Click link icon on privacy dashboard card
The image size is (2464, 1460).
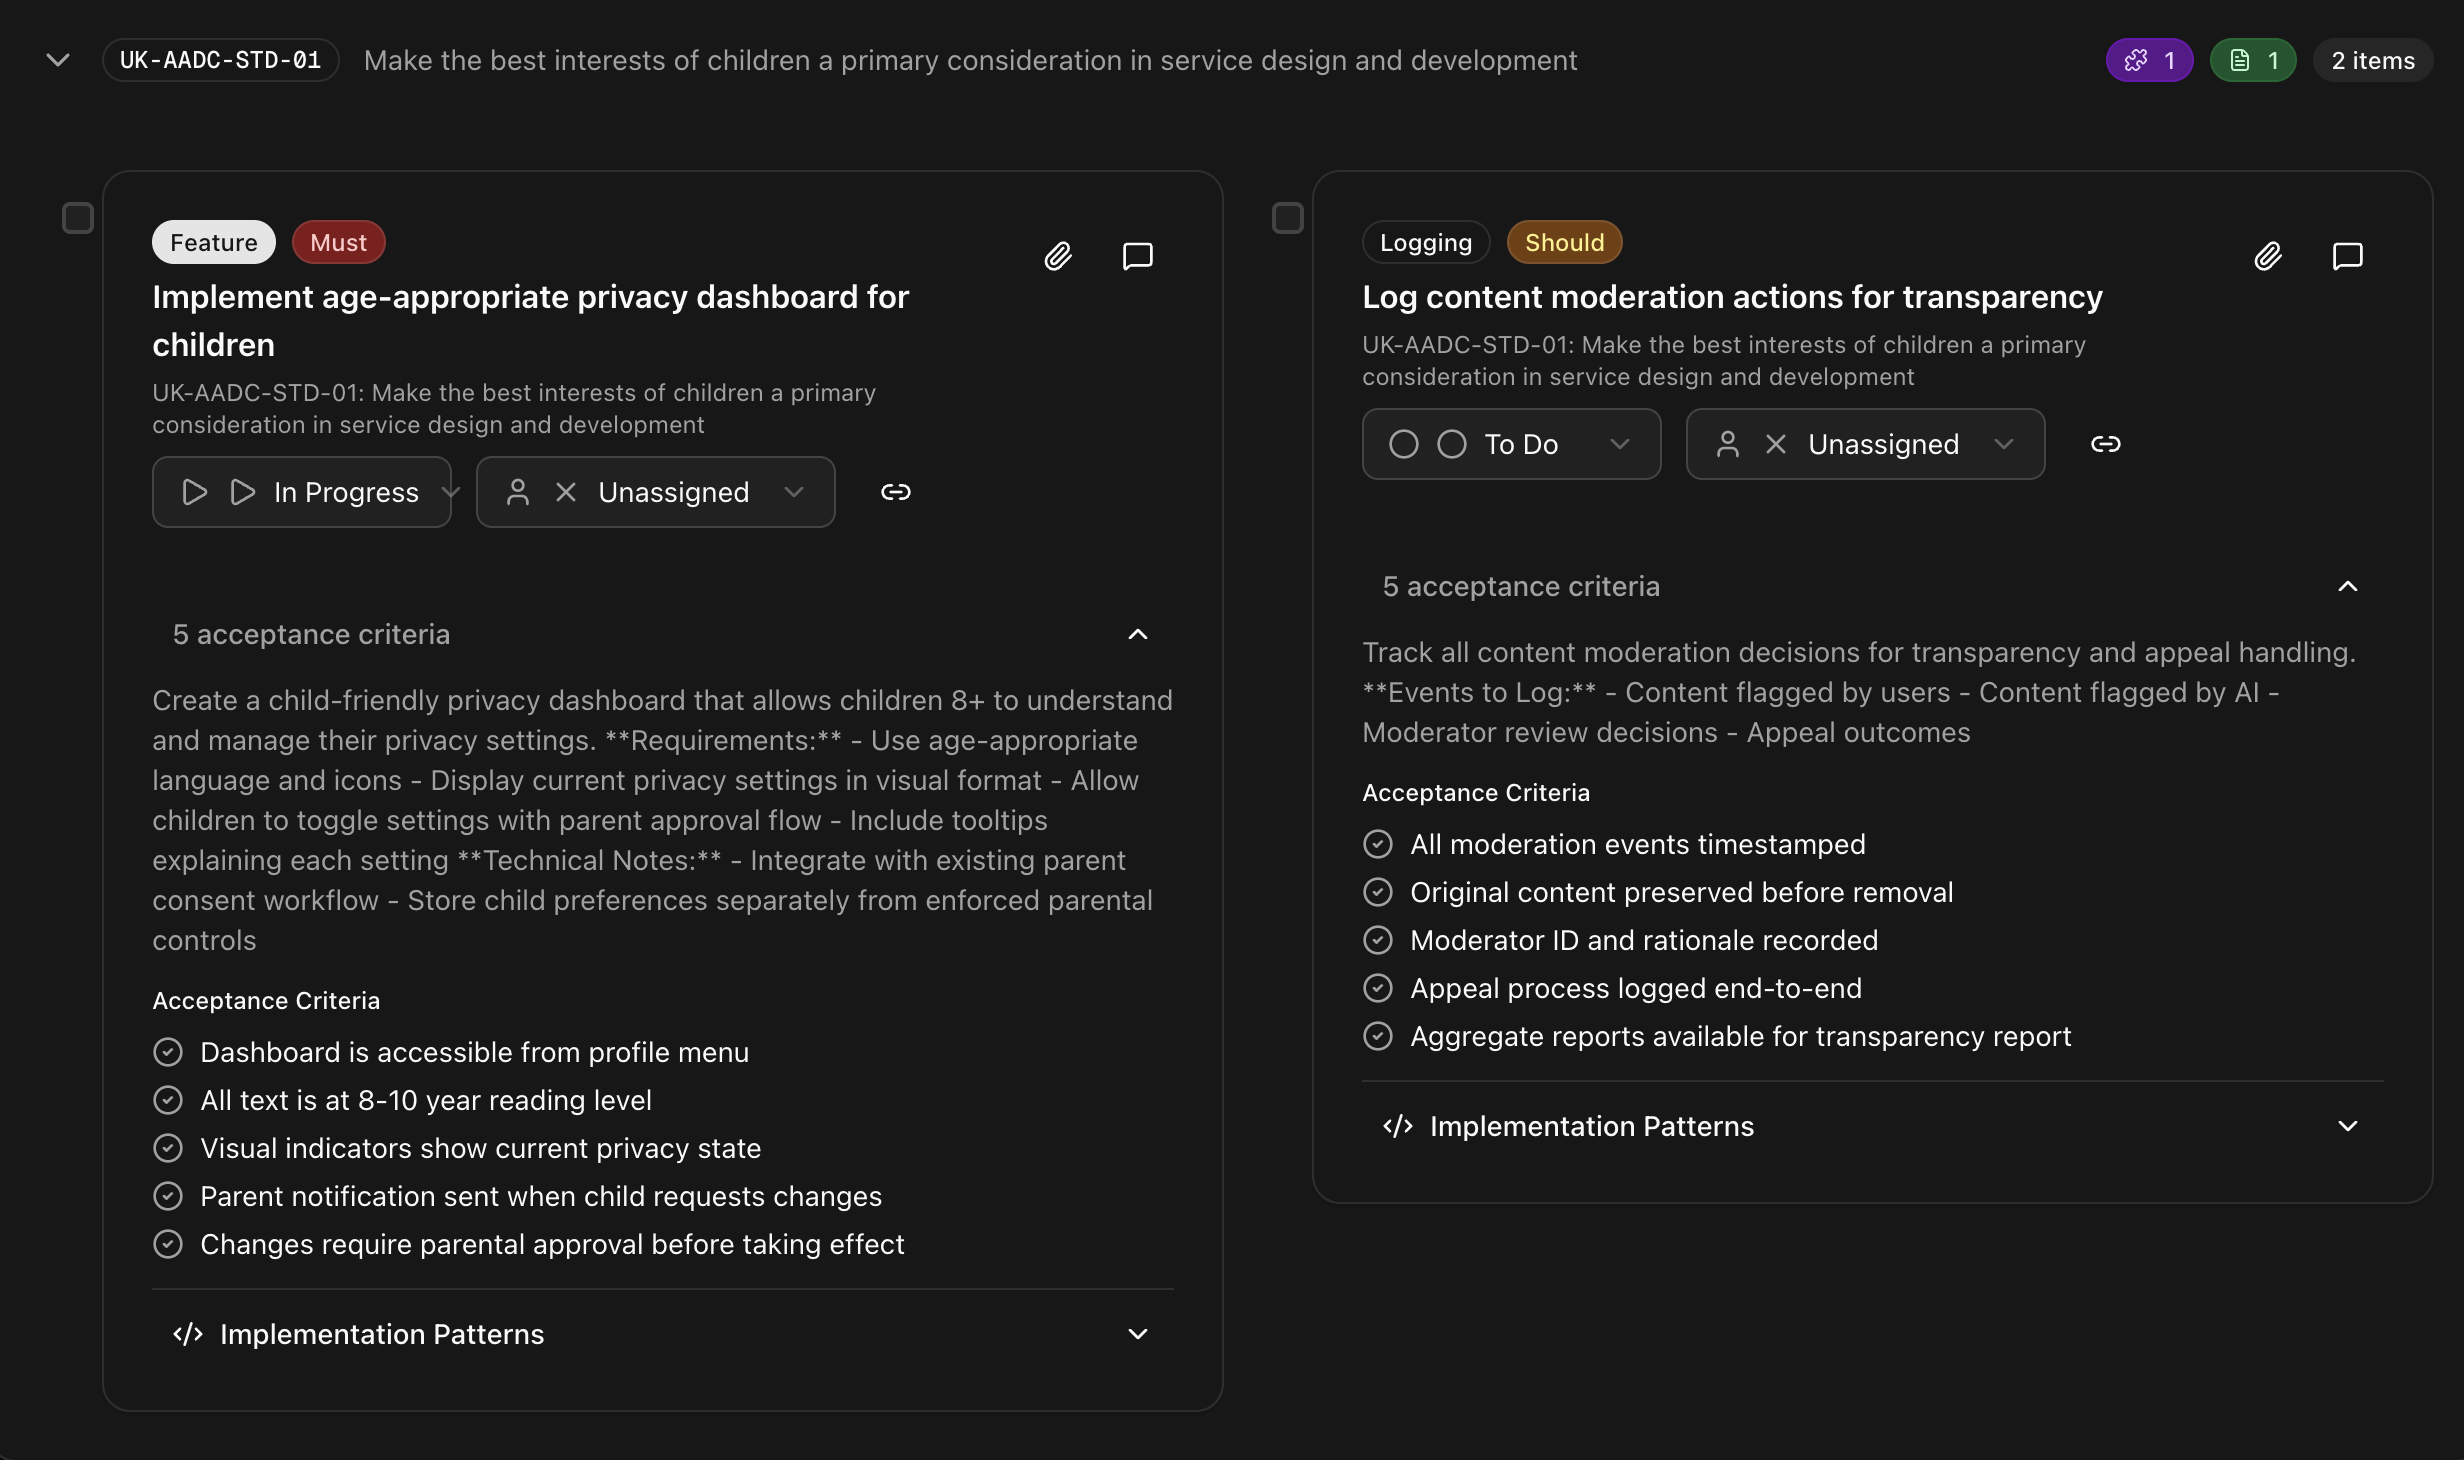(x=895, y=492)
